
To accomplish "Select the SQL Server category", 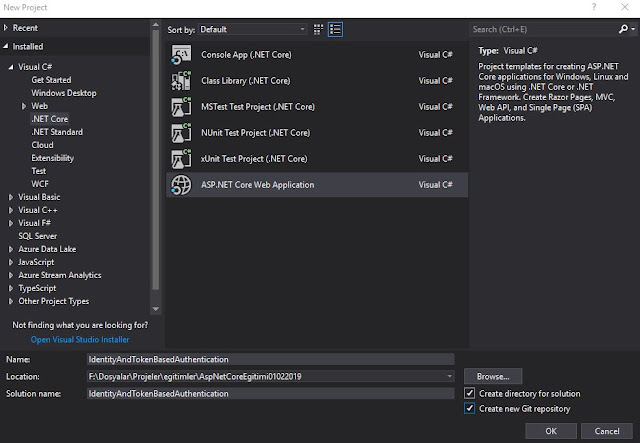I will point(38,236).
